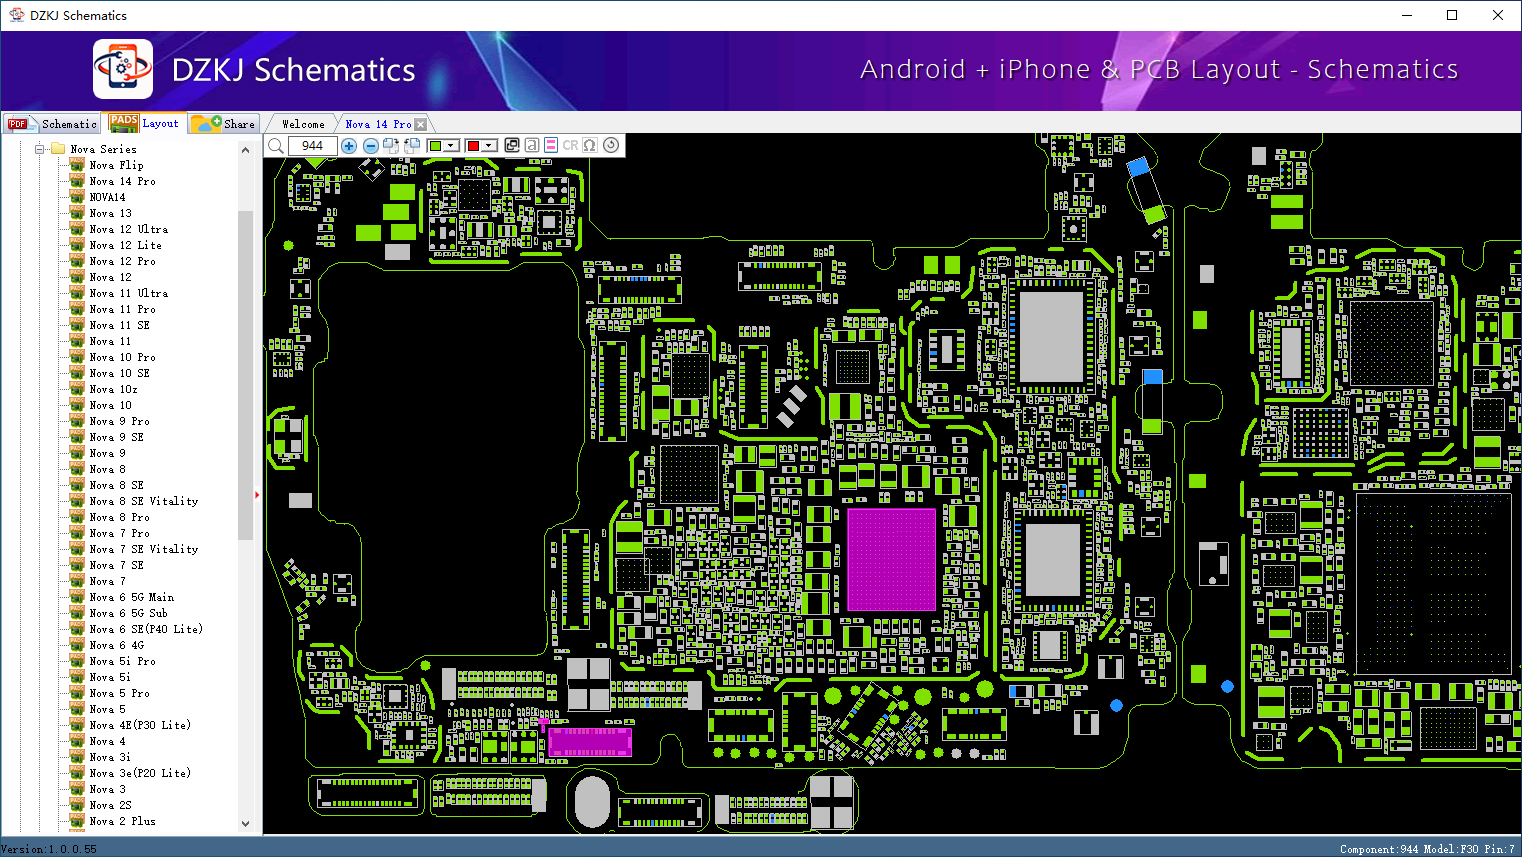Click the tree scrollbar down arrow
Image resolution: width=1522 pixels, height=857 pixels.
[x=245, y=823]
